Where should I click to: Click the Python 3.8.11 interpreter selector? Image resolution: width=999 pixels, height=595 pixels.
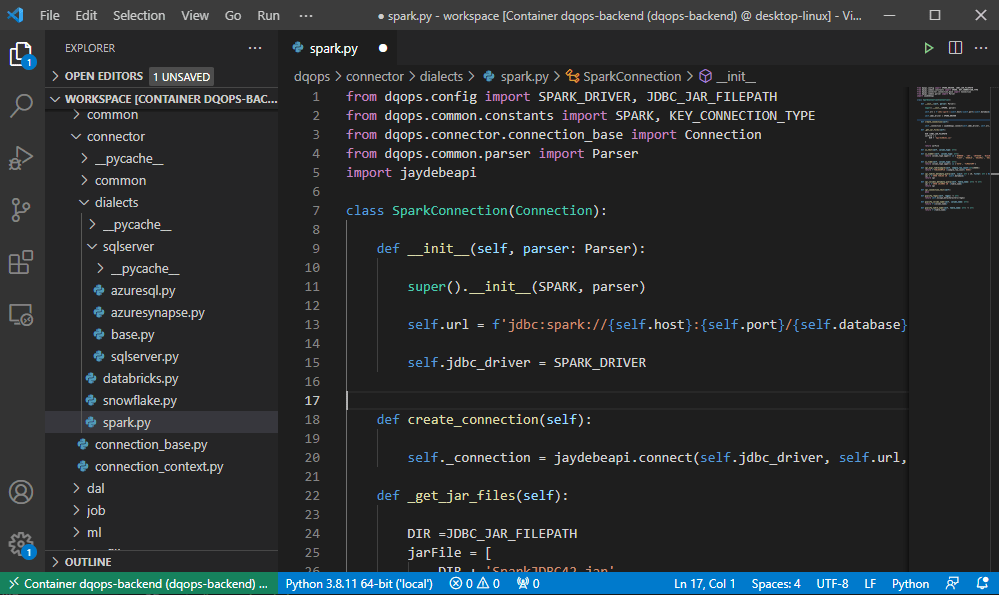click(x=357, y=584)
